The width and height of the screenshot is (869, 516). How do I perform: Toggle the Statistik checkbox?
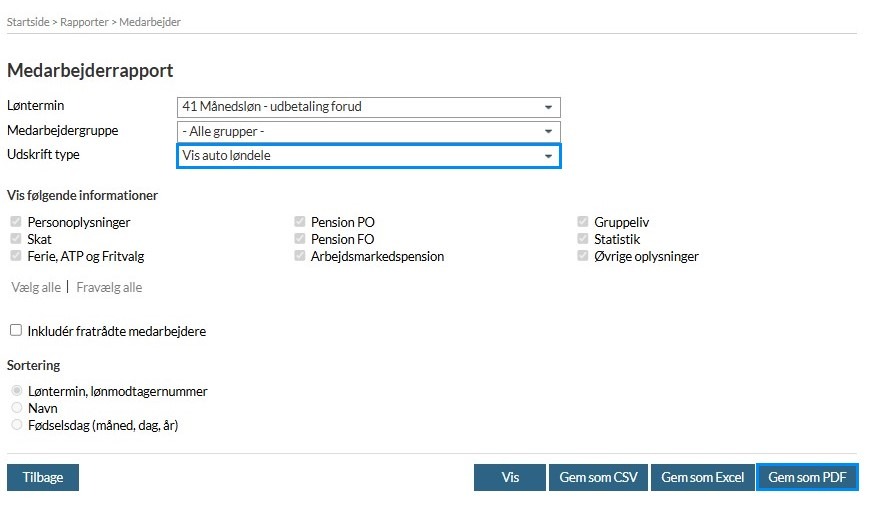tap(583, 239)
